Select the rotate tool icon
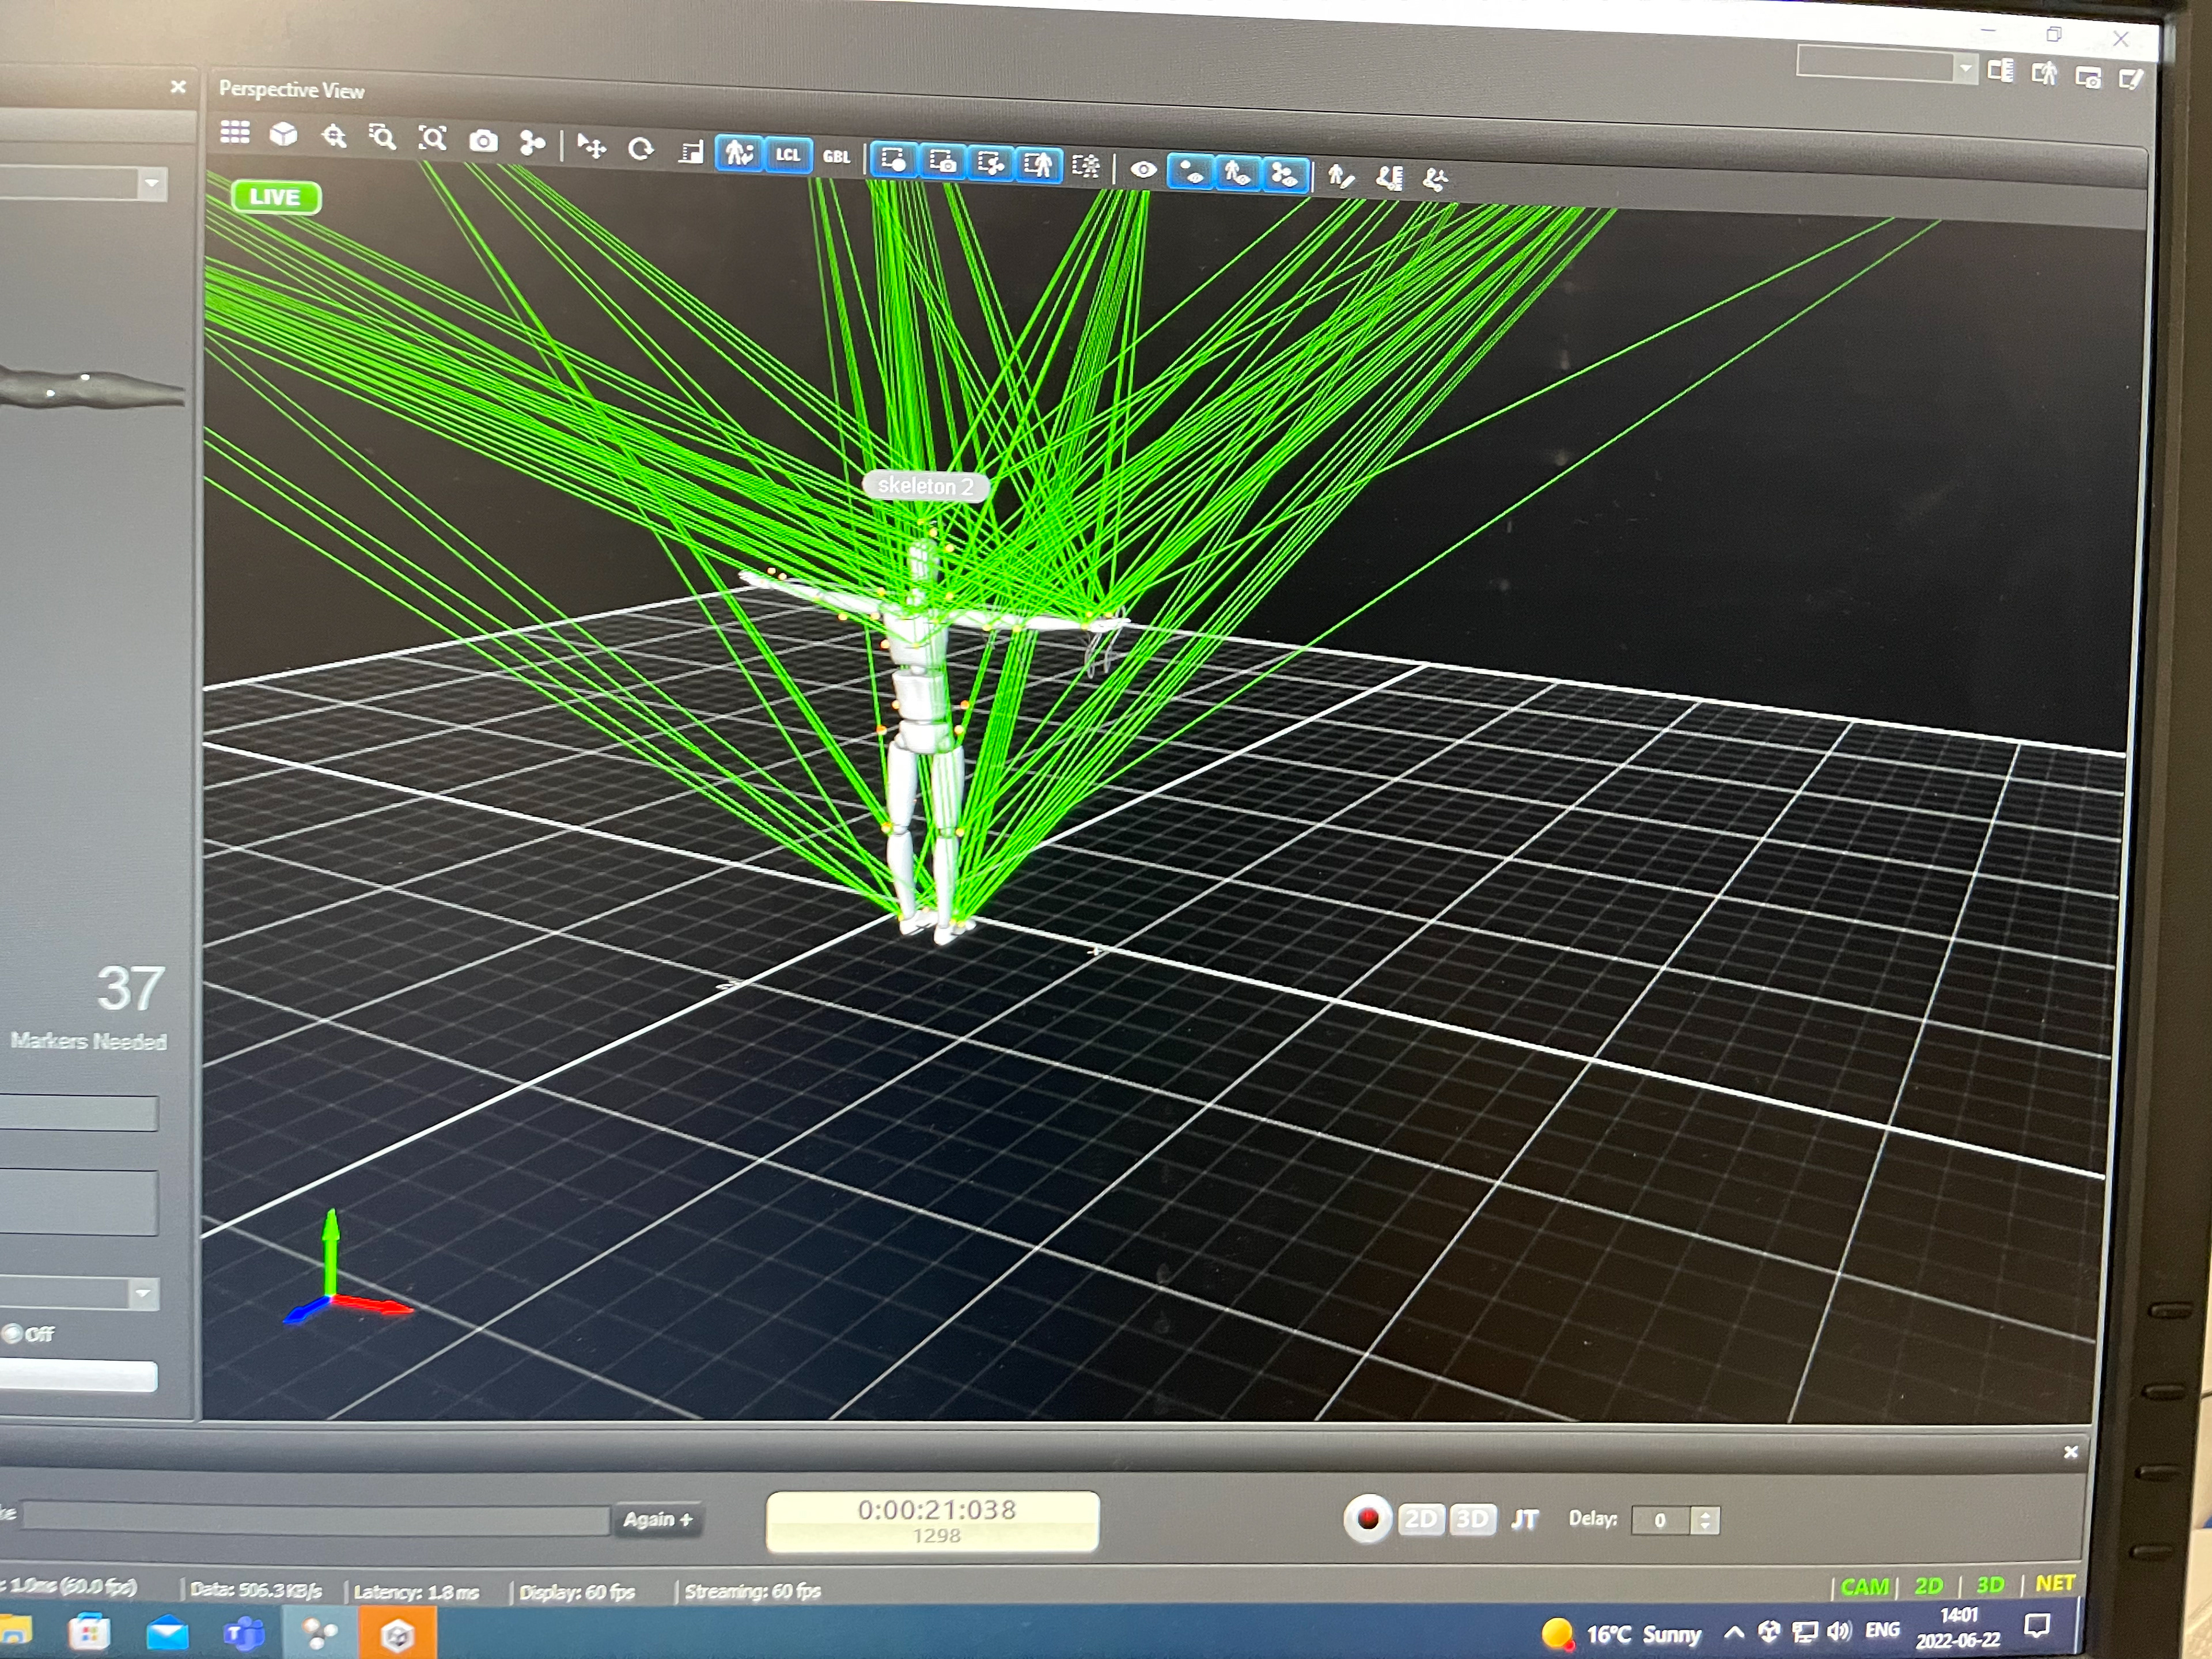Screen dimensions: 2212x1659 [x=640, y=149]
